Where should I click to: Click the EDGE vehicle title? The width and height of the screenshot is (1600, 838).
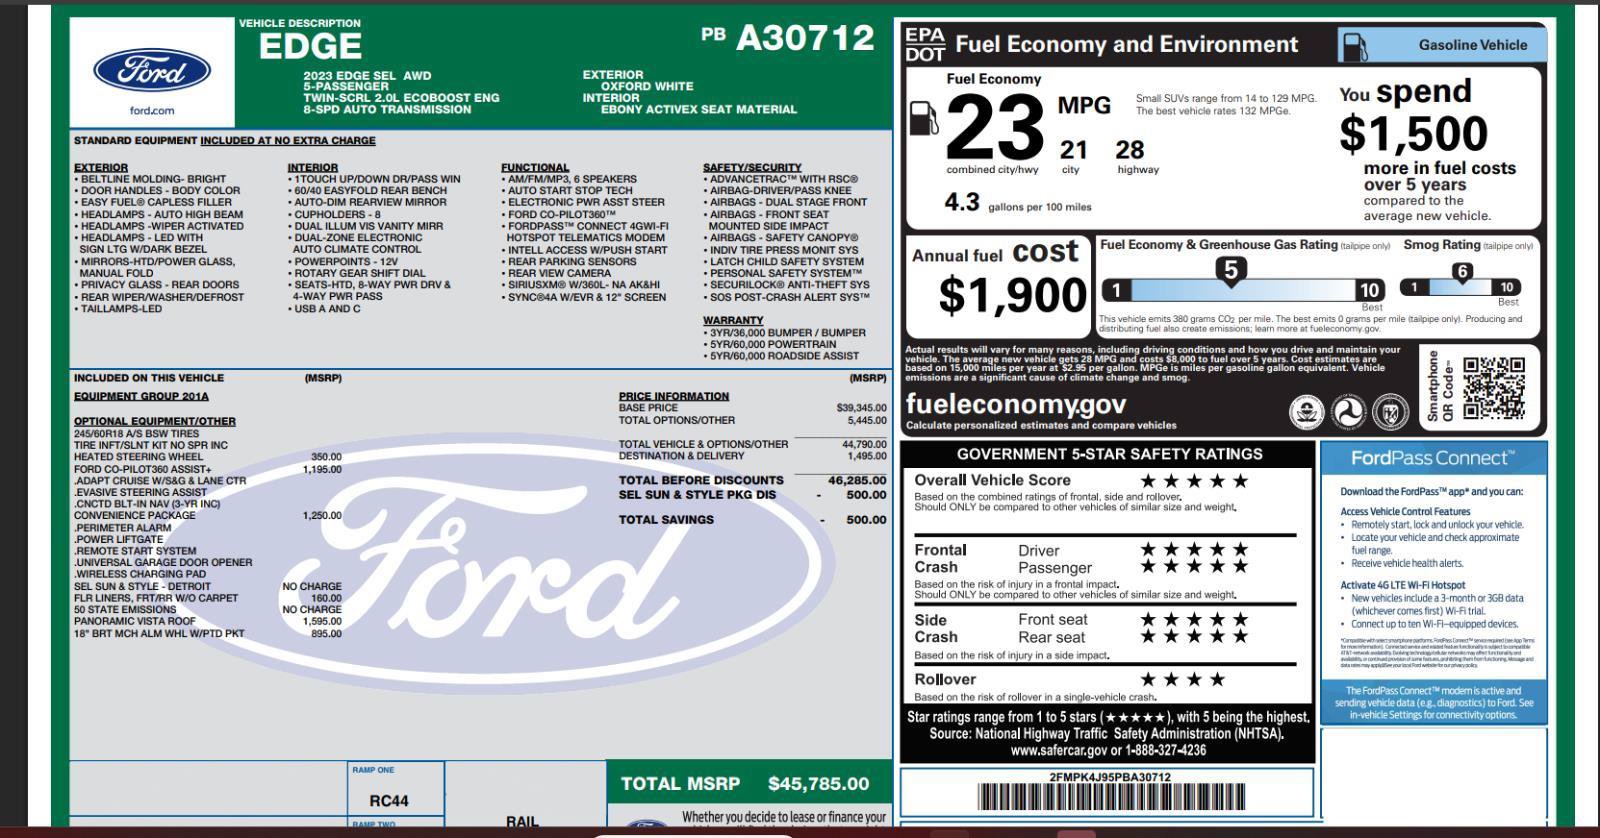pyautogui.click(x=310, y=46)
